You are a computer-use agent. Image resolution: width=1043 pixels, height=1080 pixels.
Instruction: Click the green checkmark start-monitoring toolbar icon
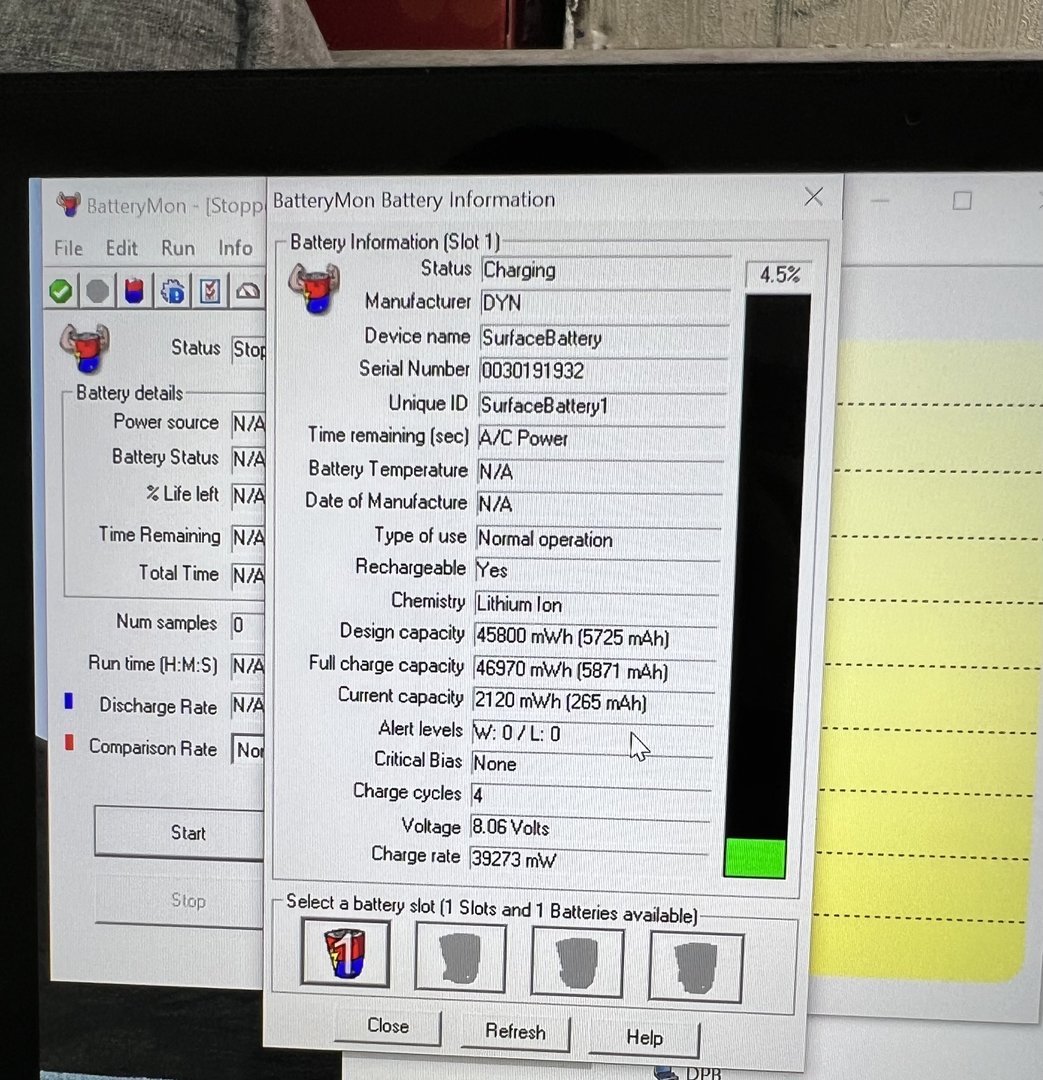pos(61,291)
